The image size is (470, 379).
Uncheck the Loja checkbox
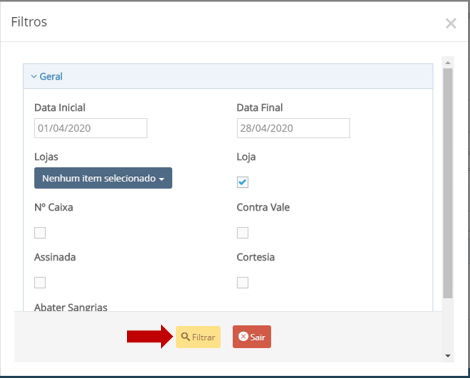243,182
